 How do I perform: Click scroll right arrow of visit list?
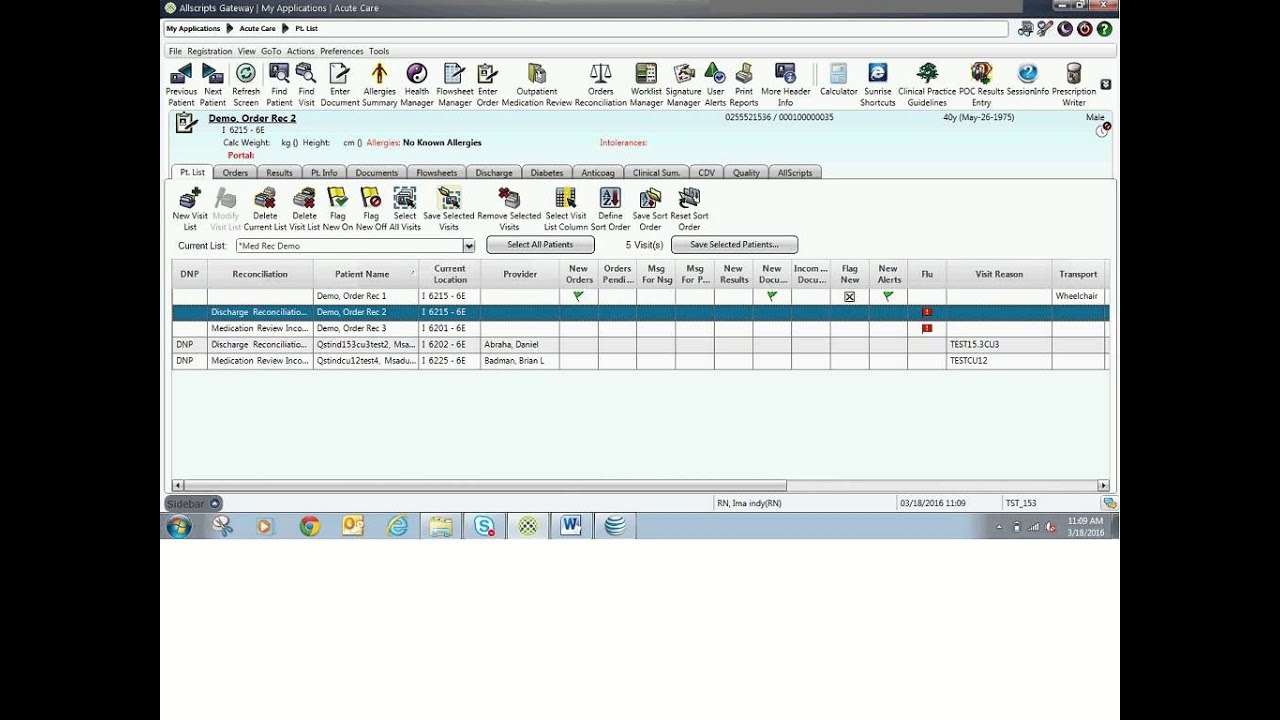1103,485
